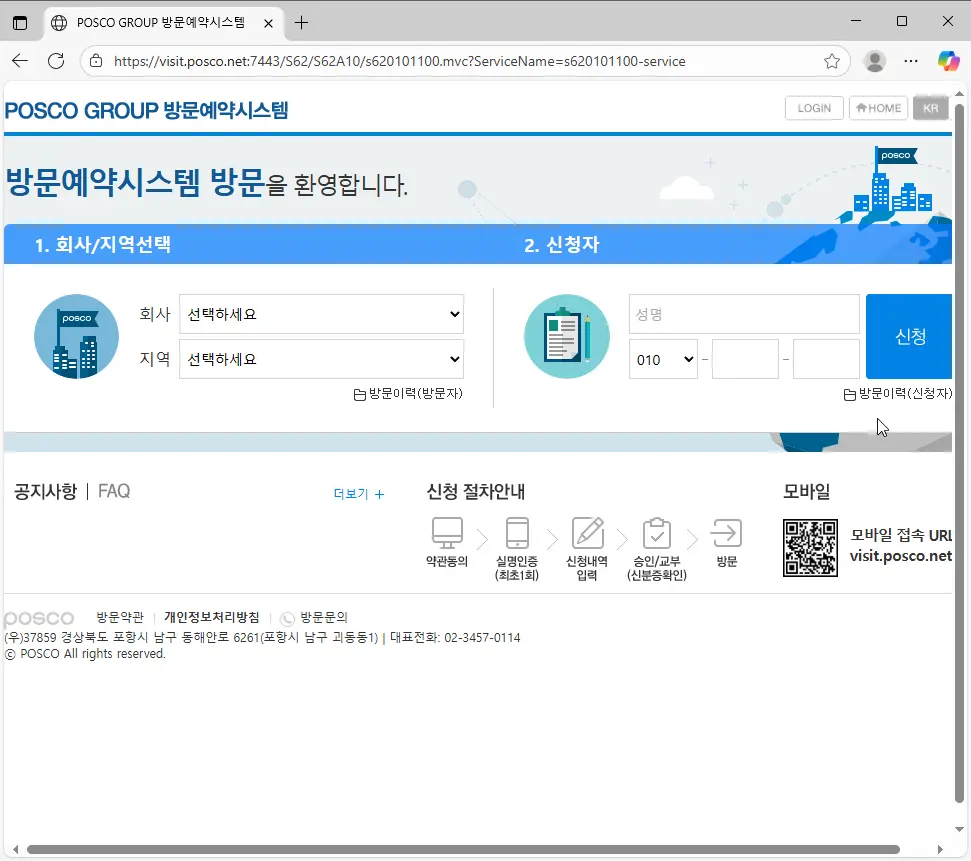Click the POSCO building illustration icon
This screenshot has height=861, width=971.
tap(76, 336)
